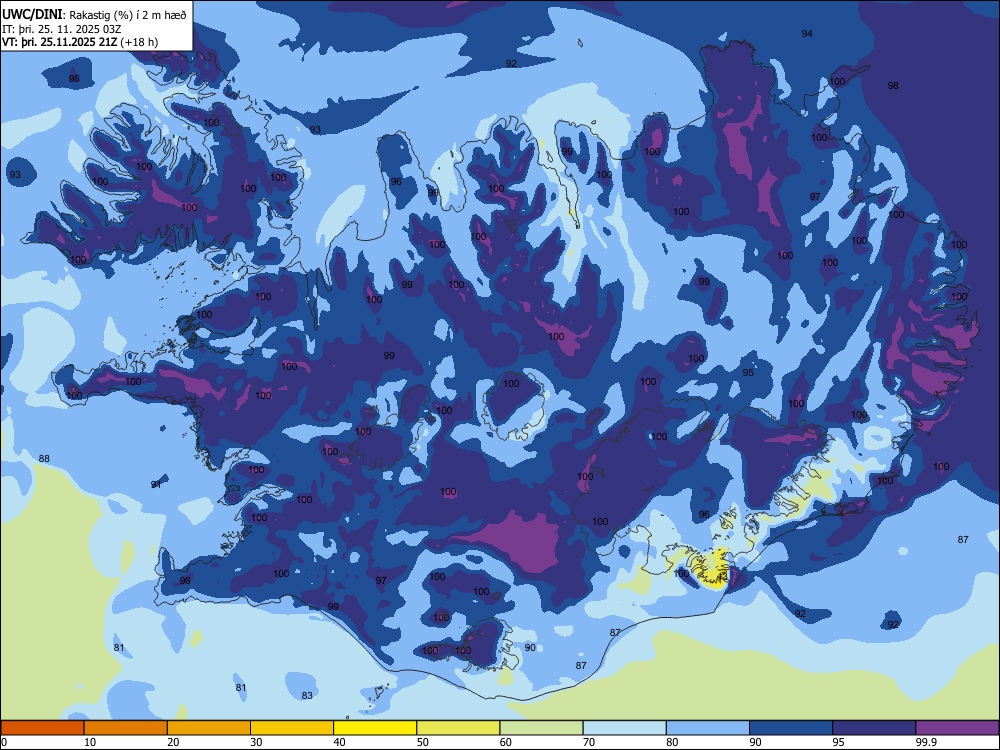
Task: Select the legend tick label '50'
Action: pos(423,742)
